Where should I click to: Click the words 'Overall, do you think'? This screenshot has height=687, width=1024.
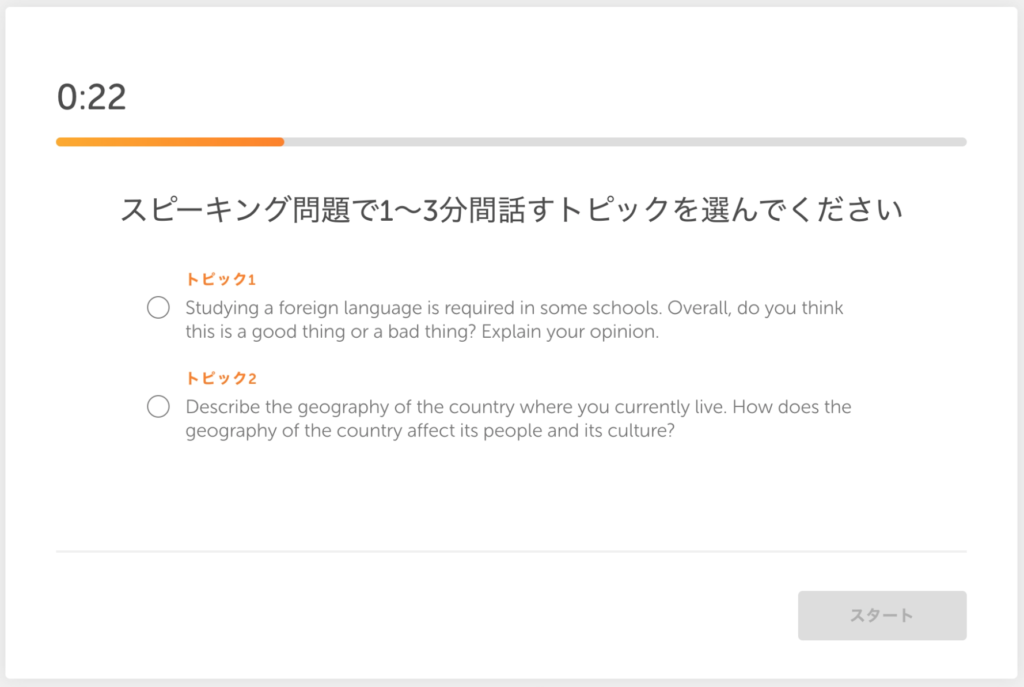(x=756, y=308)
